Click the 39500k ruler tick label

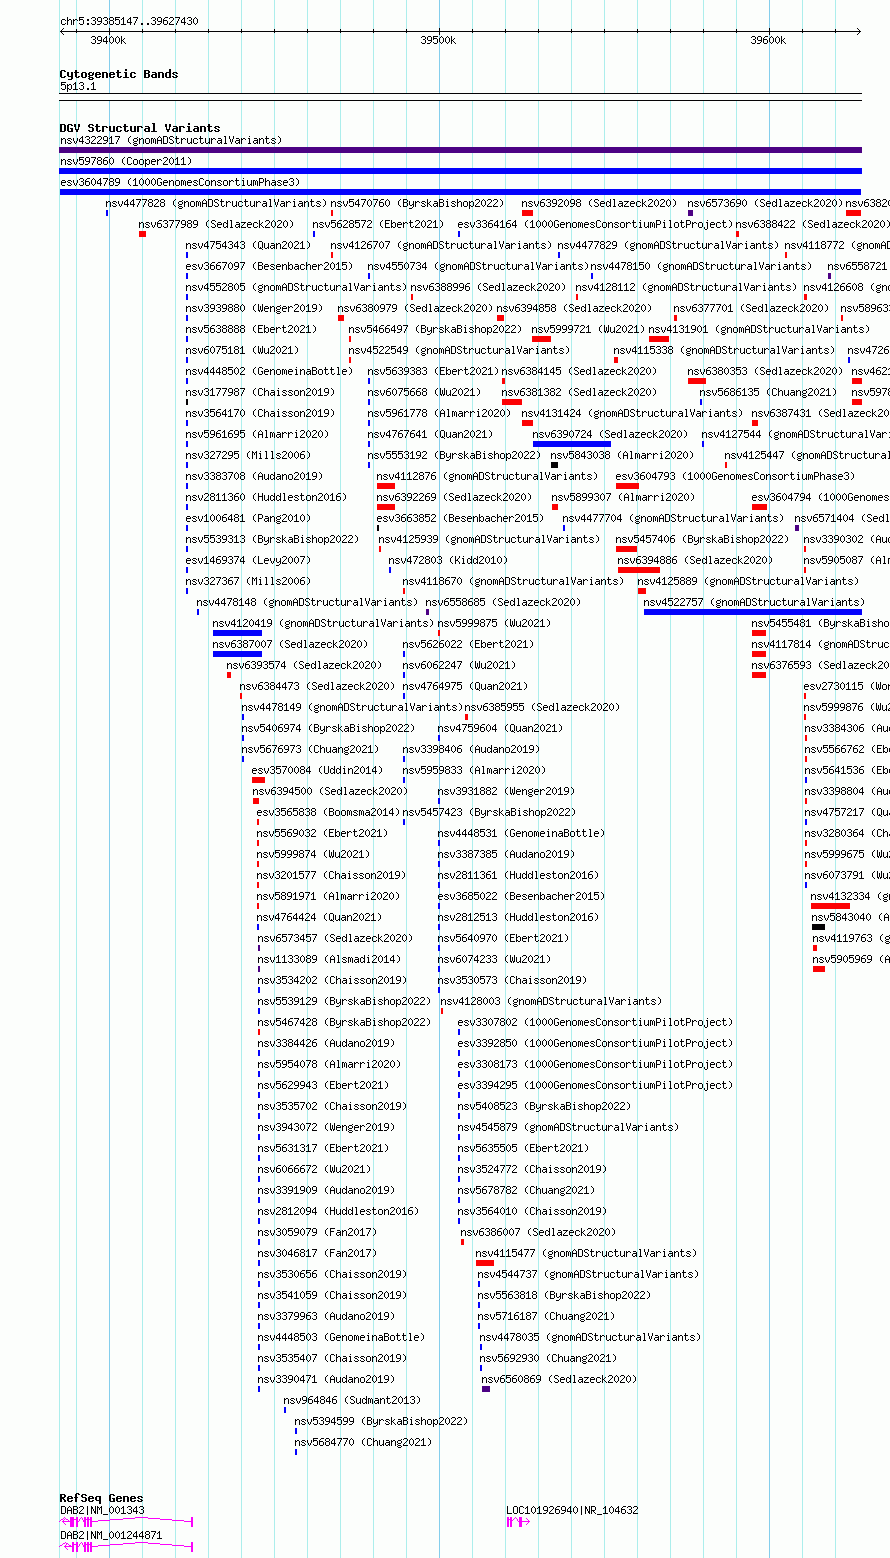coord(438,41)
